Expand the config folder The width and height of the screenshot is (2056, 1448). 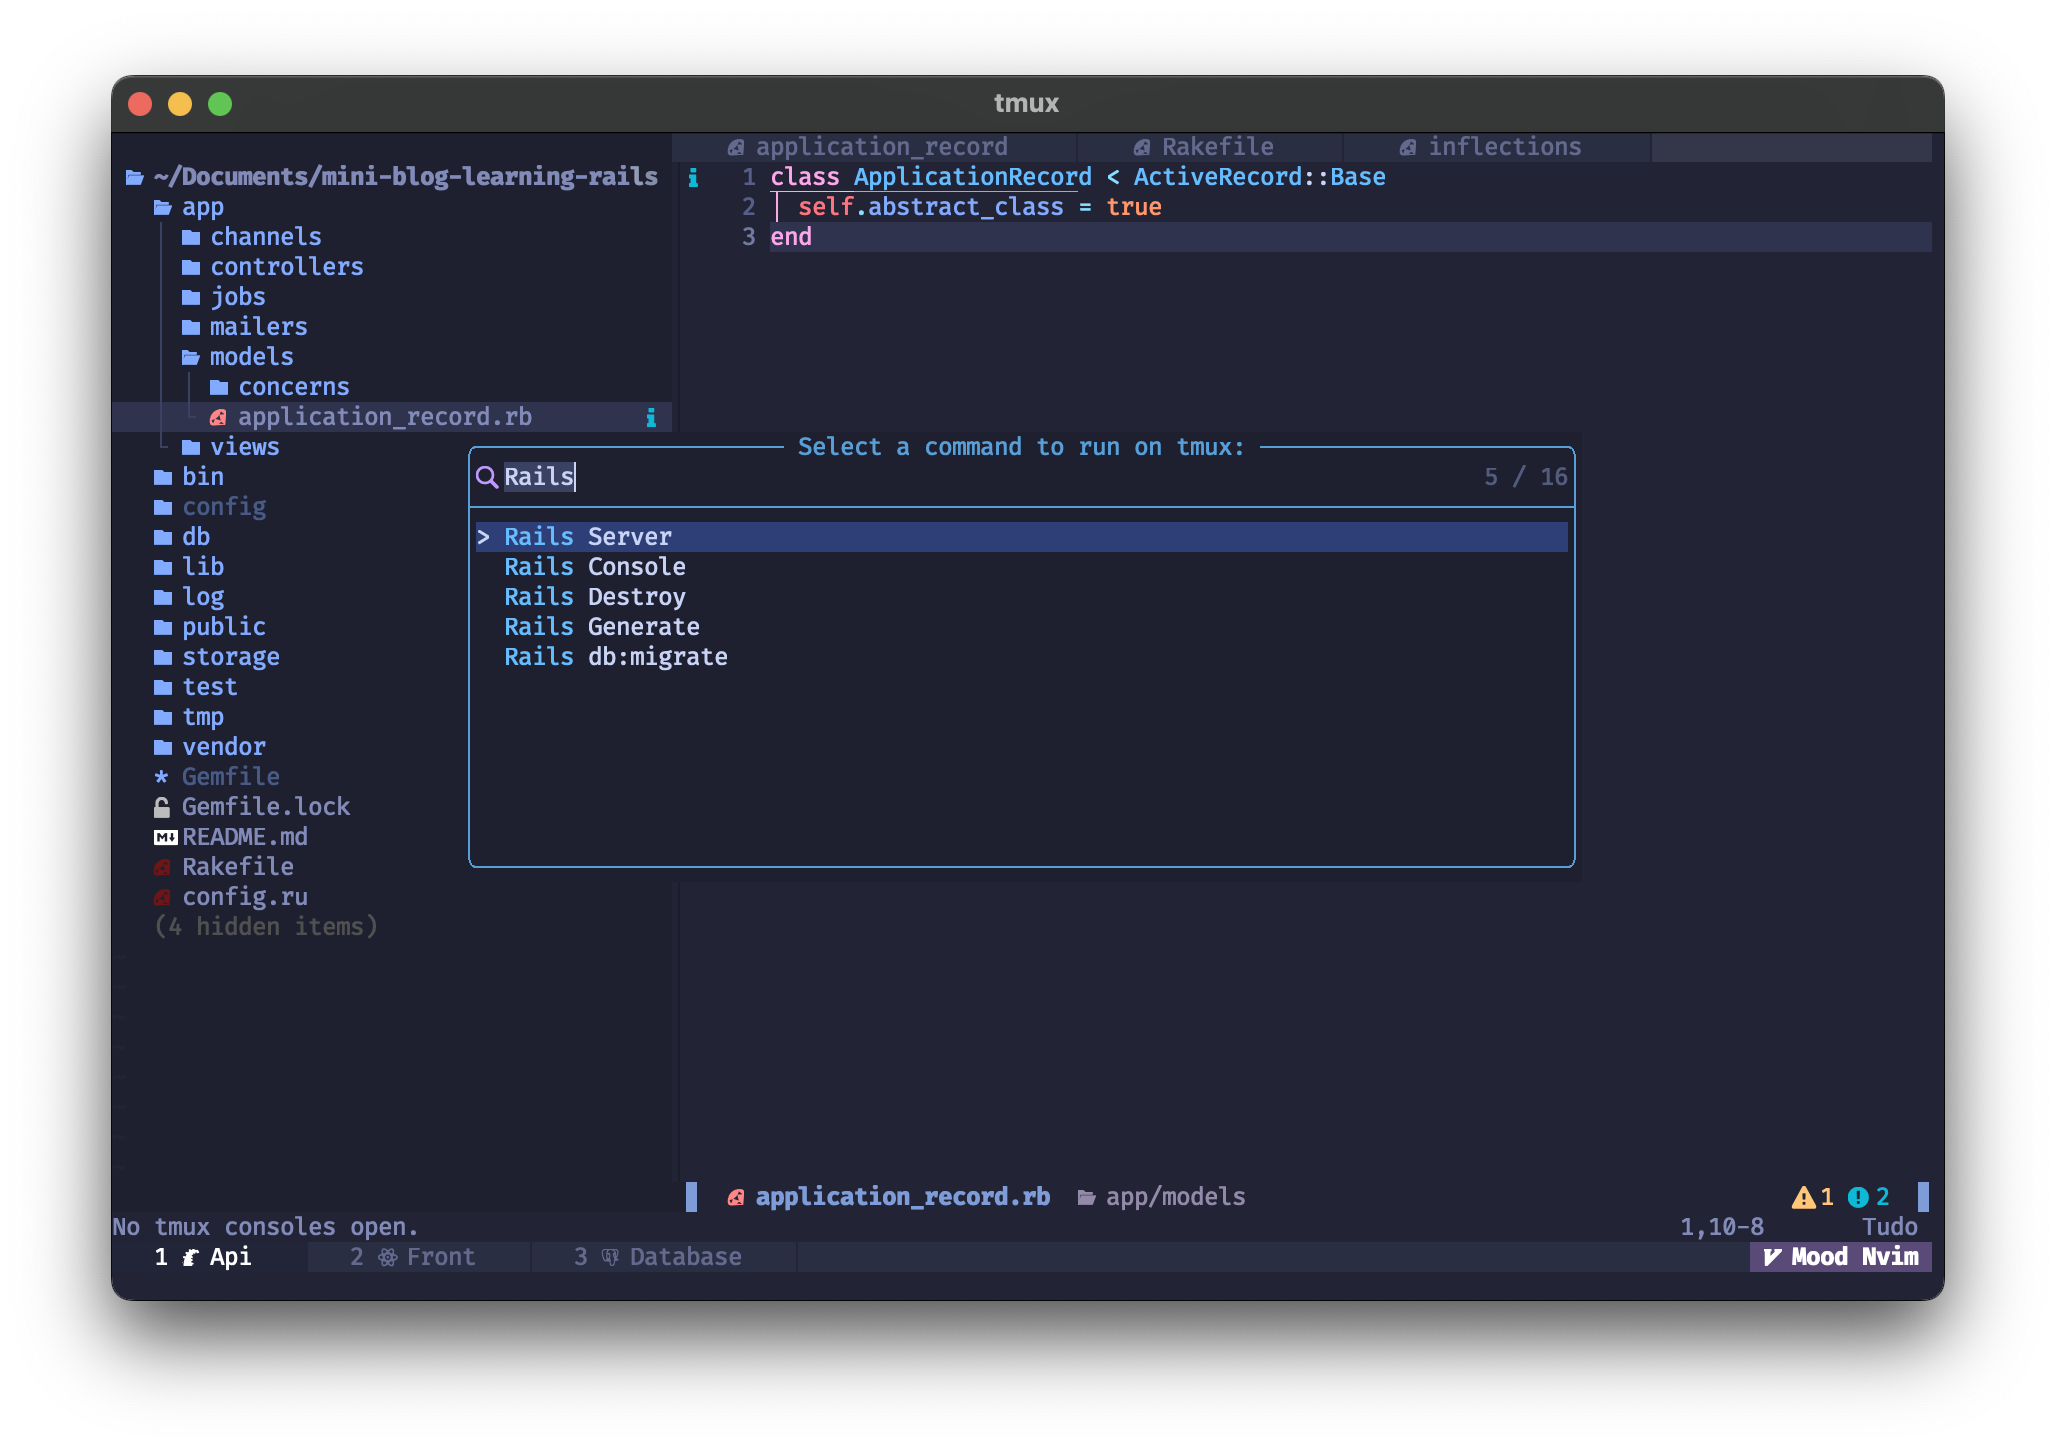[223, 507]
